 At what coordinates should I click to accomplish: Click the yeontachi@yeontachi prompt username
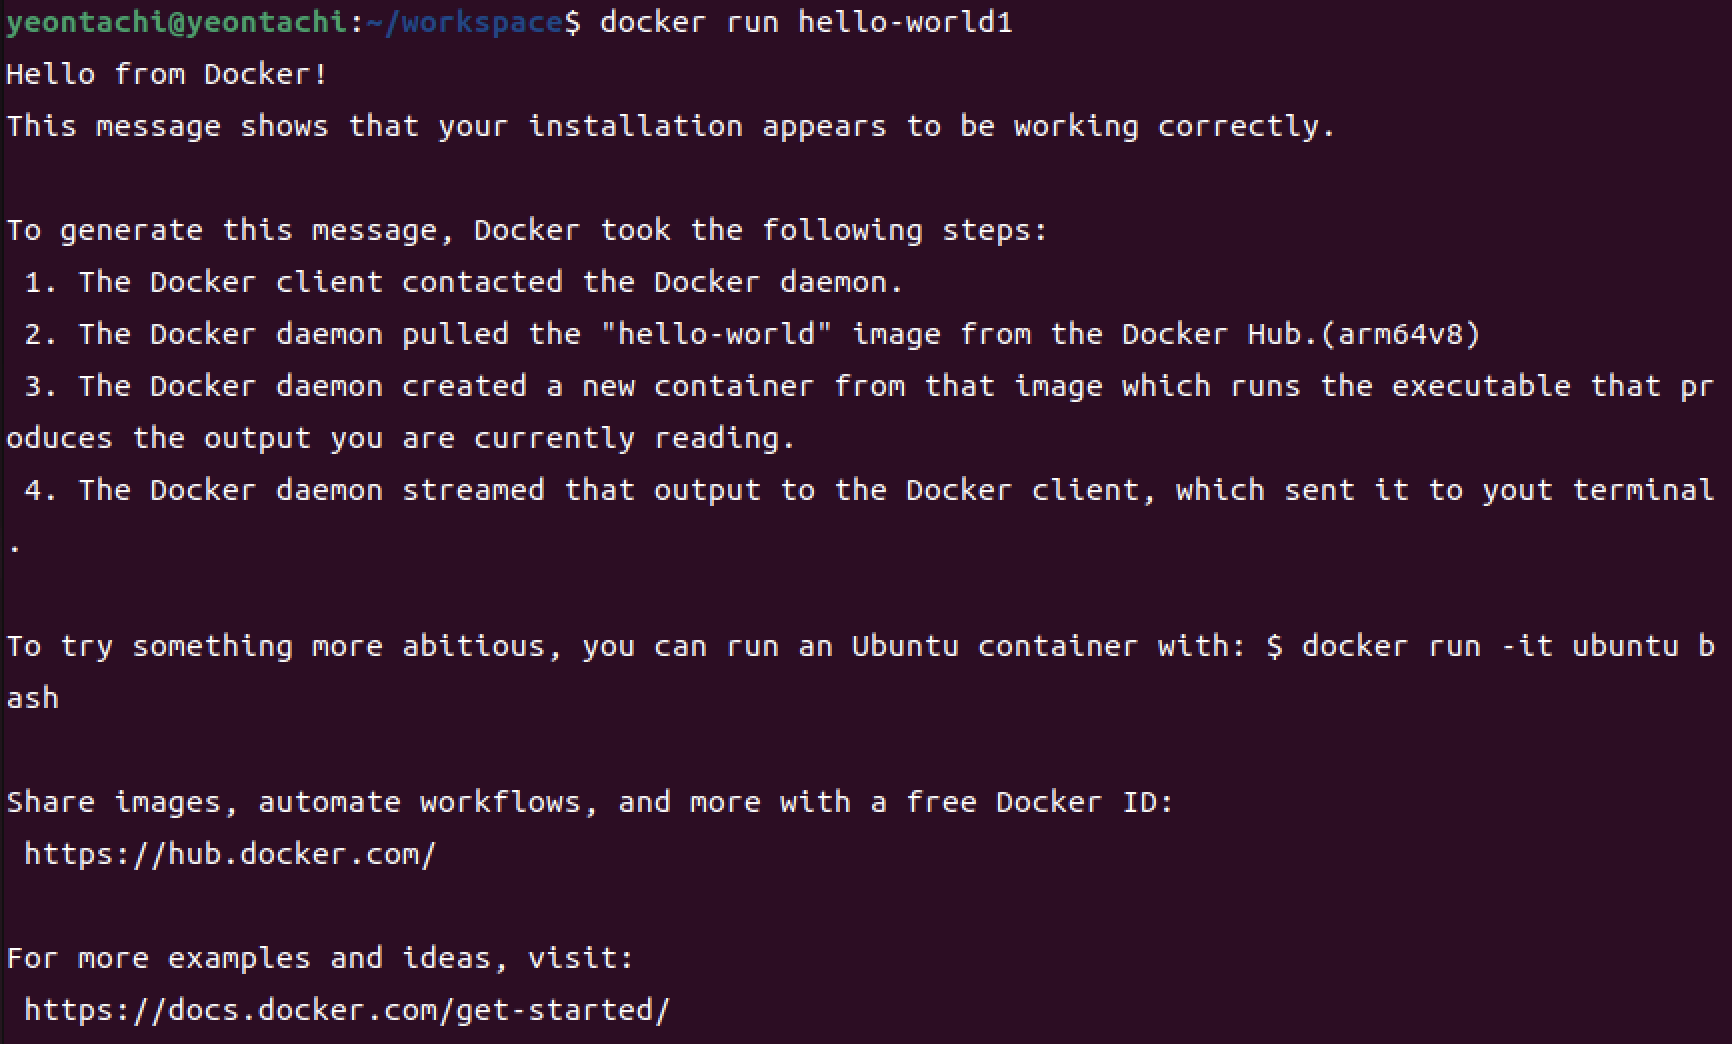(176, 22)
